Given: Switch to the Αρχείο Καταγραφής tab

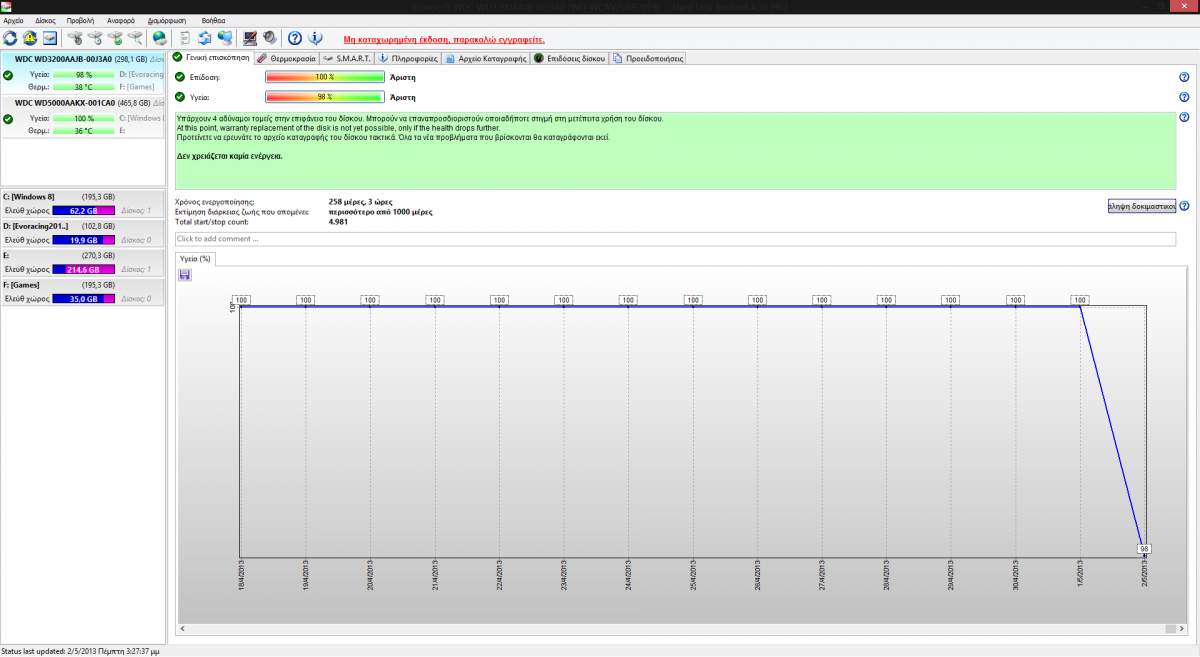Looking at the screenshot, I should (x=486, y=59).
